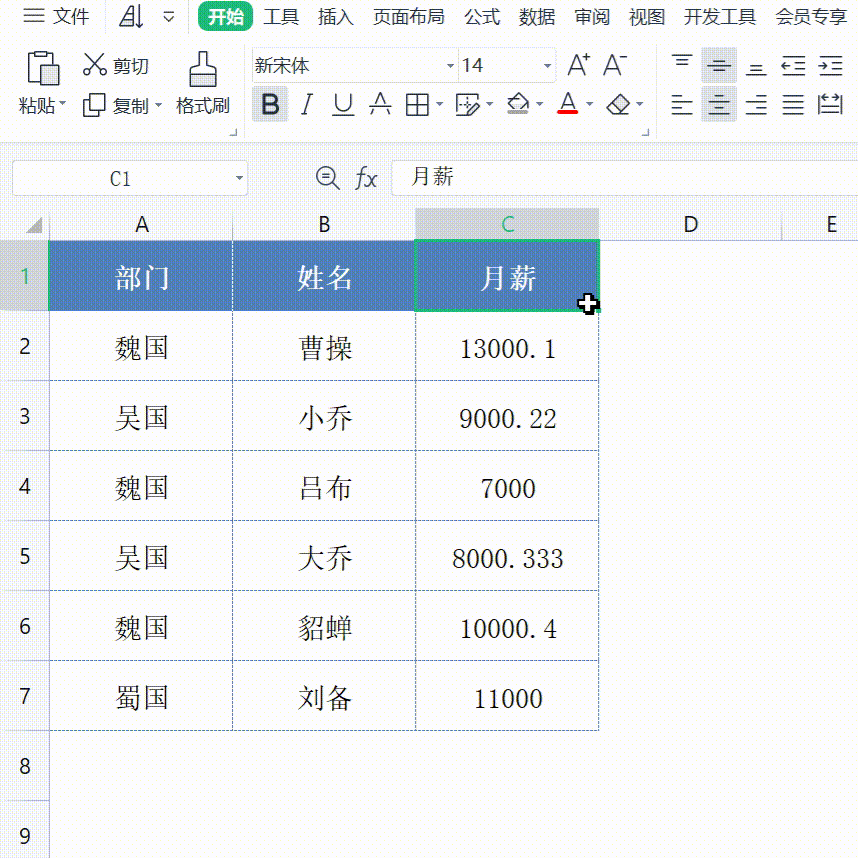Click the distributed alignment icon

coord(830,104)
